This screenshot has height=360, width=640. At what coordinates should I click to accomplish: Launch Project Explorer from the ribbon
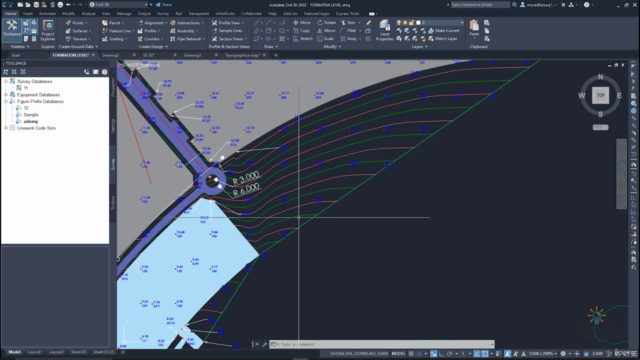pyautogui.click(x=47, y=30)
